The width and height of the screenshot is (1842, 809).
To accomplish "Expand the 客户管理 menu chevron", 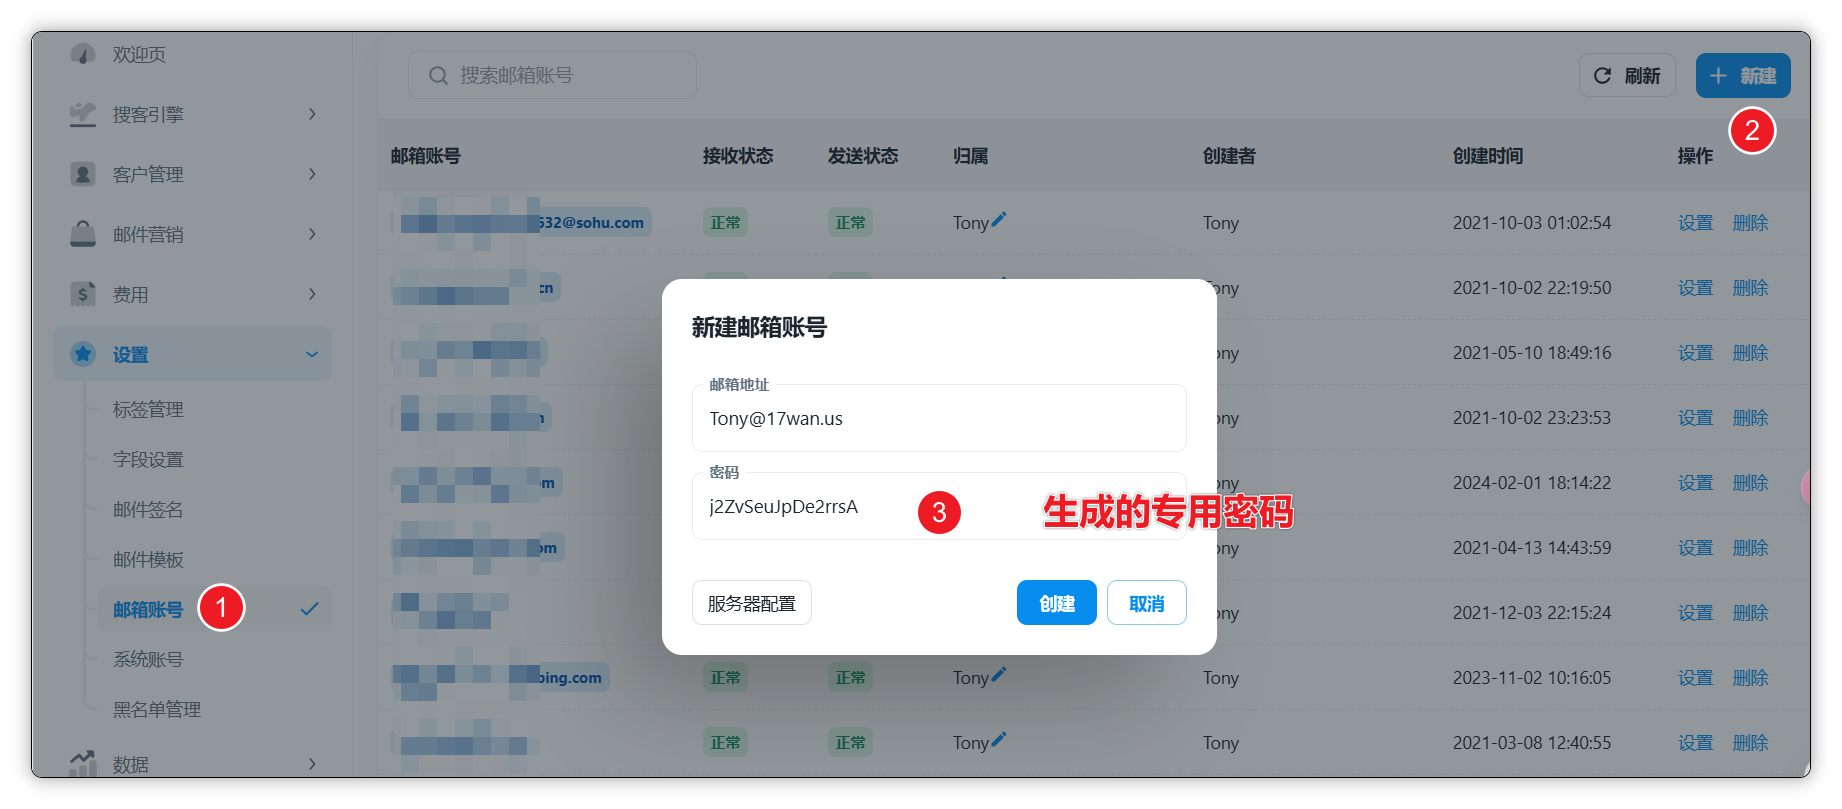I will coord(312,174).
